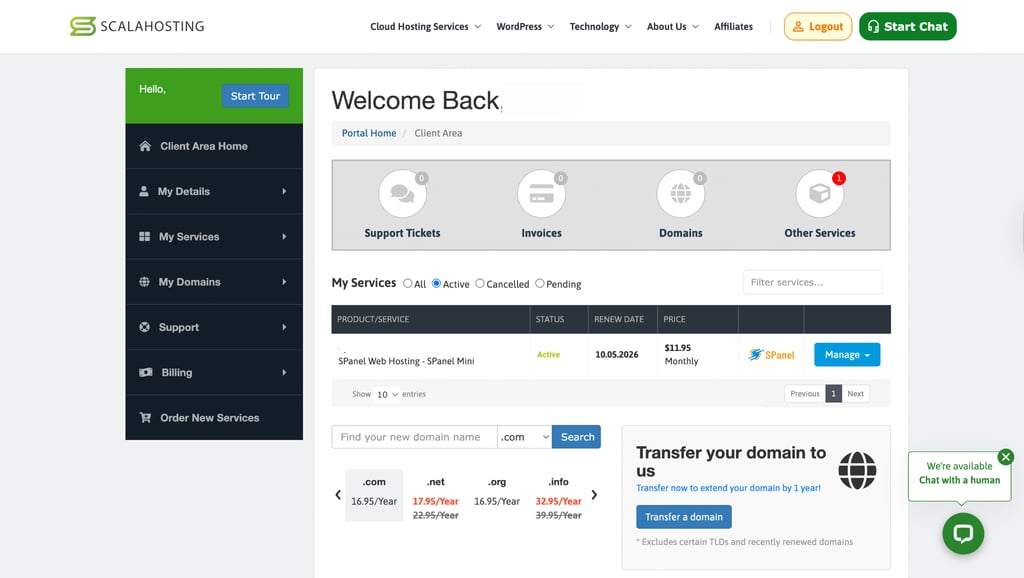Click the large globe icon in transfer box
Screen dimensions: 1024x578
click(857, 470)
